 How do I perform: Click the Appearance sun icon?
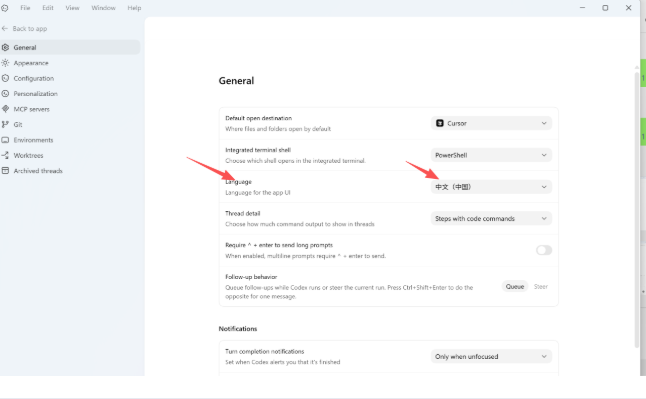pos(5,63)
